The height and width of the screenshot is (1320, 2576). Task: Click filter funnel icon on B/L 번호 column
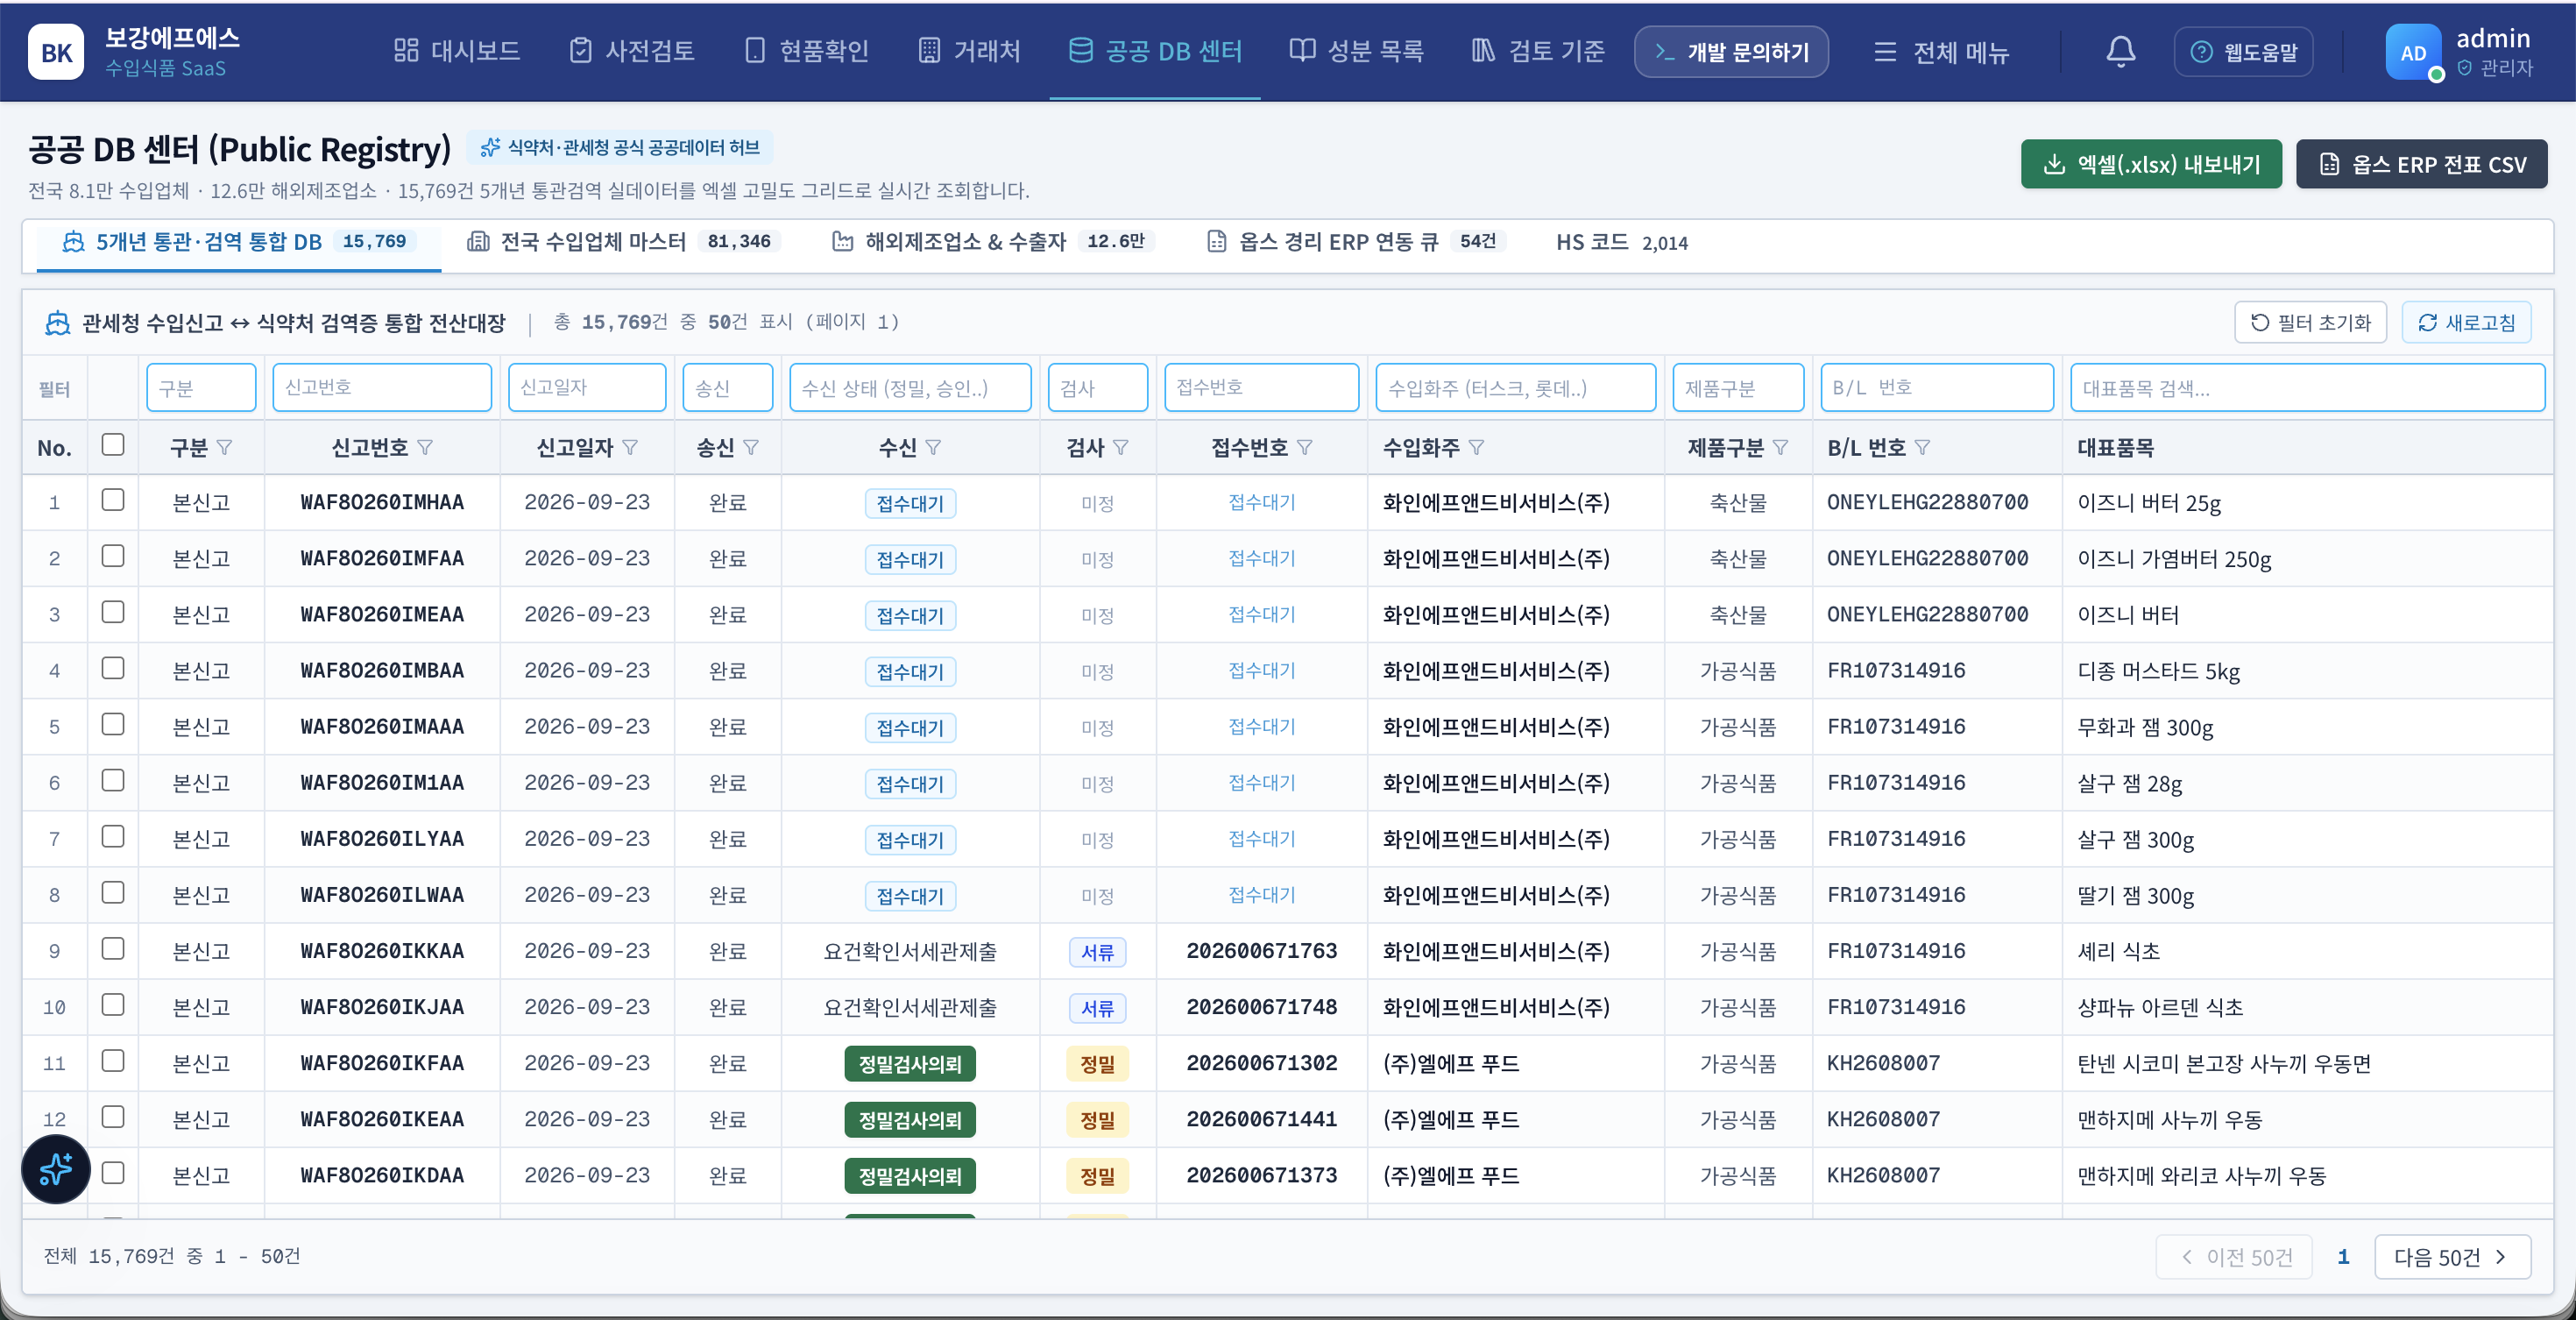[x=1922, y=447]
